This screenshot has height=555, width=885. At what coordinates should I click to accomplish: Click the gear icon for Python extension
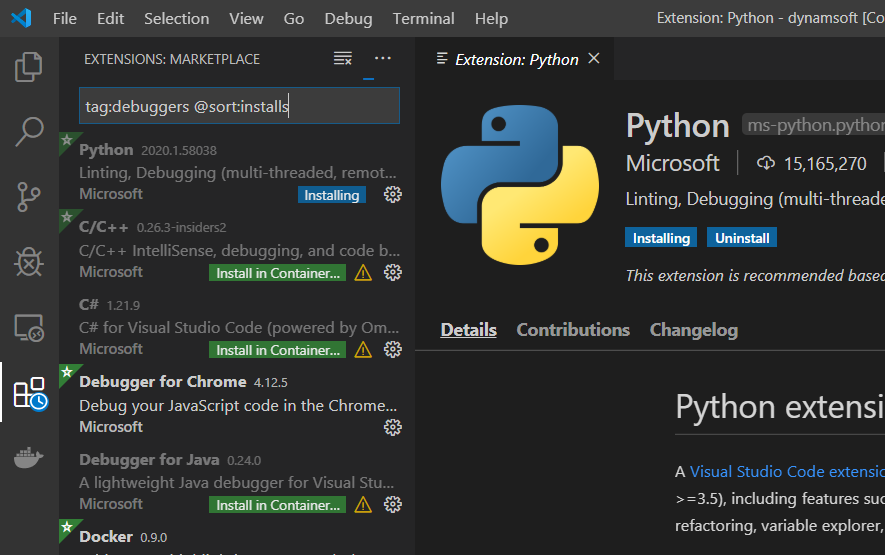[x=393, y=194]
